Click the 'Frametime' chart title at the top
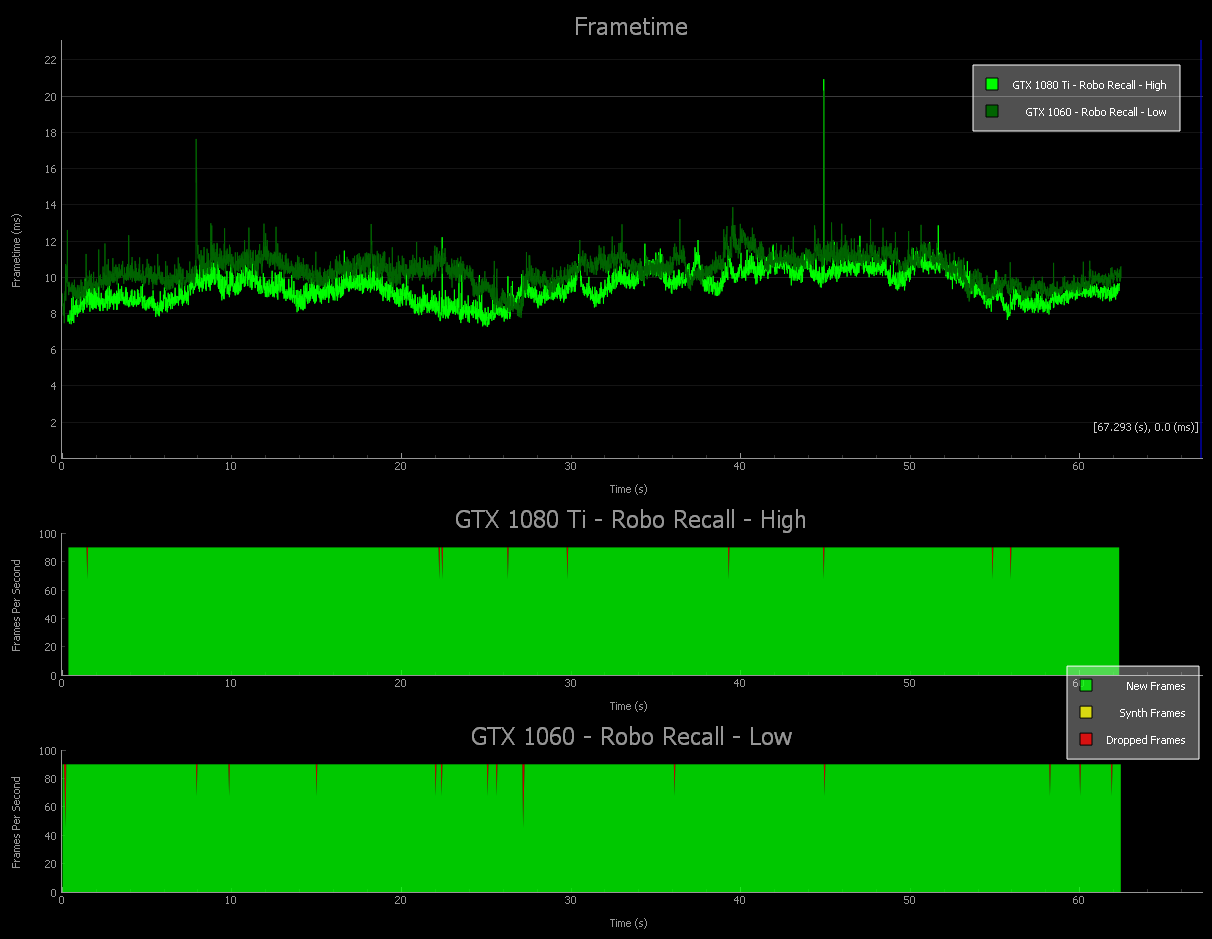Image resolution: width=1212 pixels, height=939 pixels. [631, 27]
